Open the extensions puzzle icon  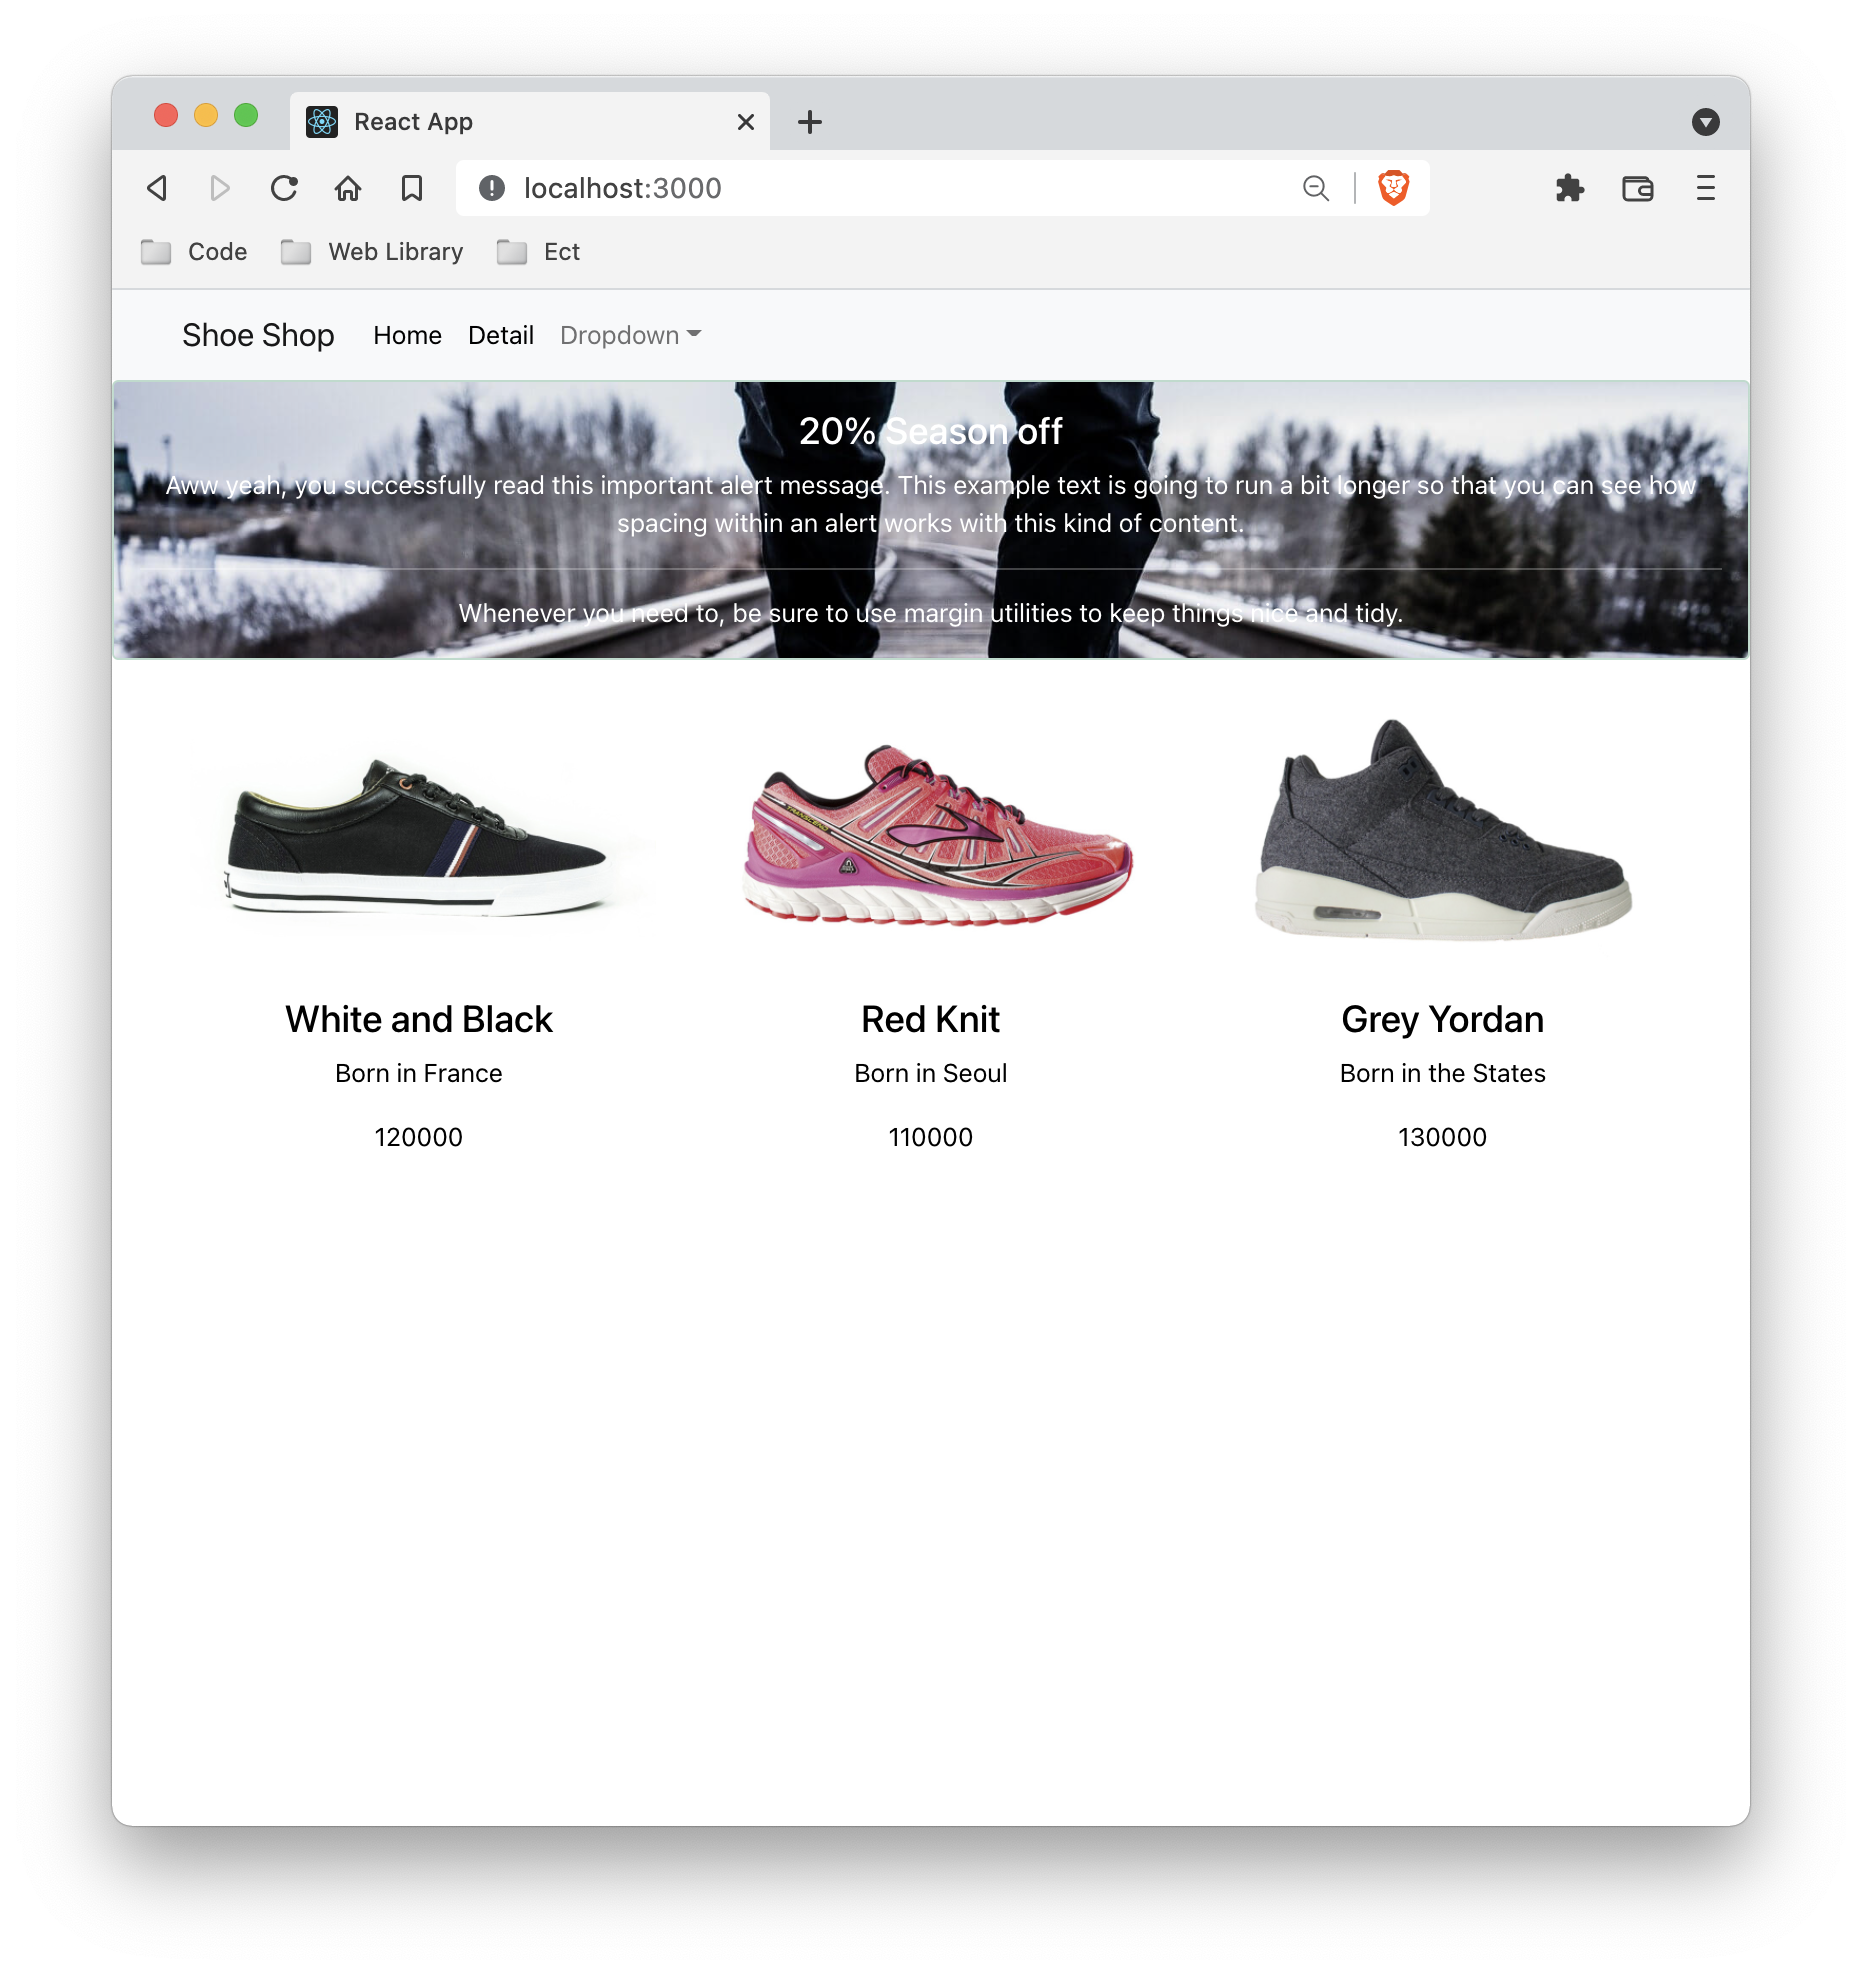click(x=1570, y=188)
